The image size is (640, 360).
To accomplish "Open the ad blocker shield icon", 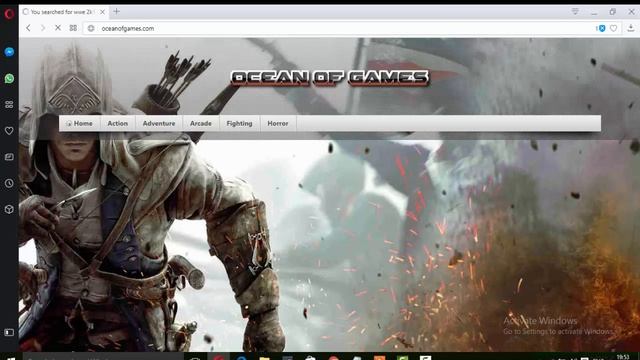I will [x=601, y=28].
